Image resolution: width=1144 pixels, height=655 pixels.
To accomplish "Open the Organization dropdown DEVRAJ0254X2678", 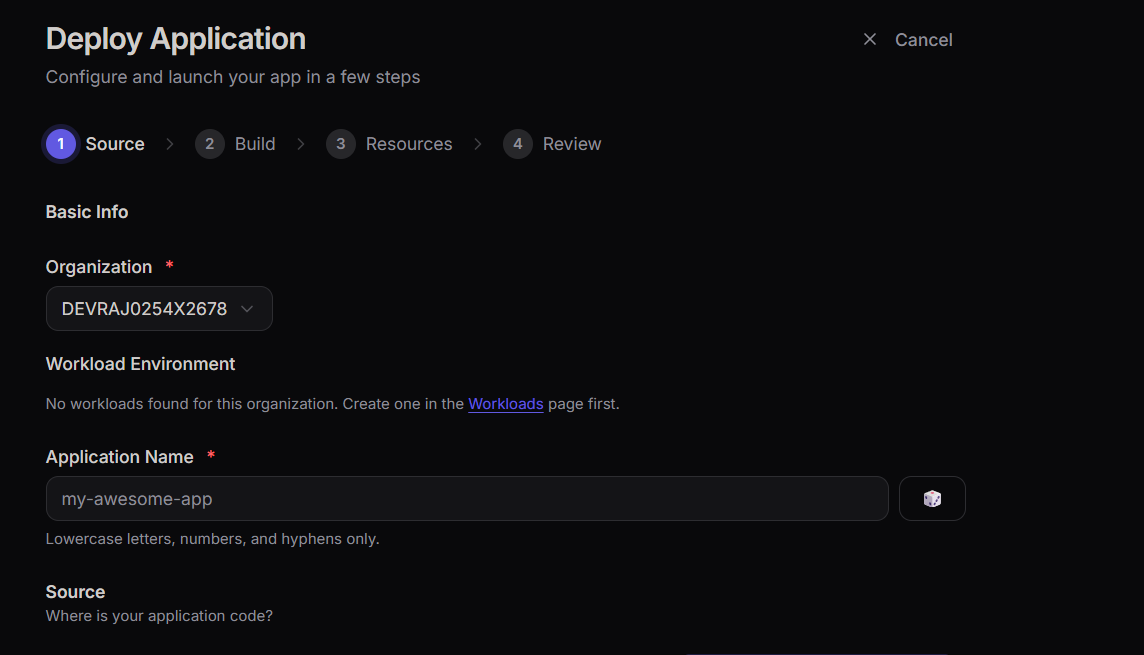I will (145, 309).
